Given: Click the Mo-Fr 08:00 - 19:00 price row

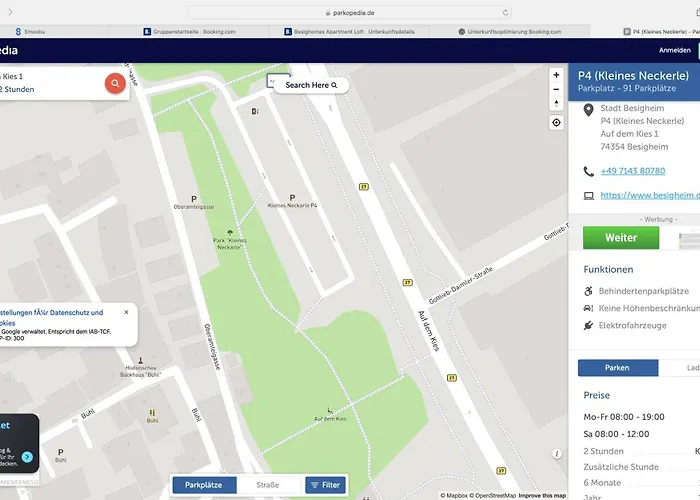Looking at the screenshot, I should click(x=624, y=417).
